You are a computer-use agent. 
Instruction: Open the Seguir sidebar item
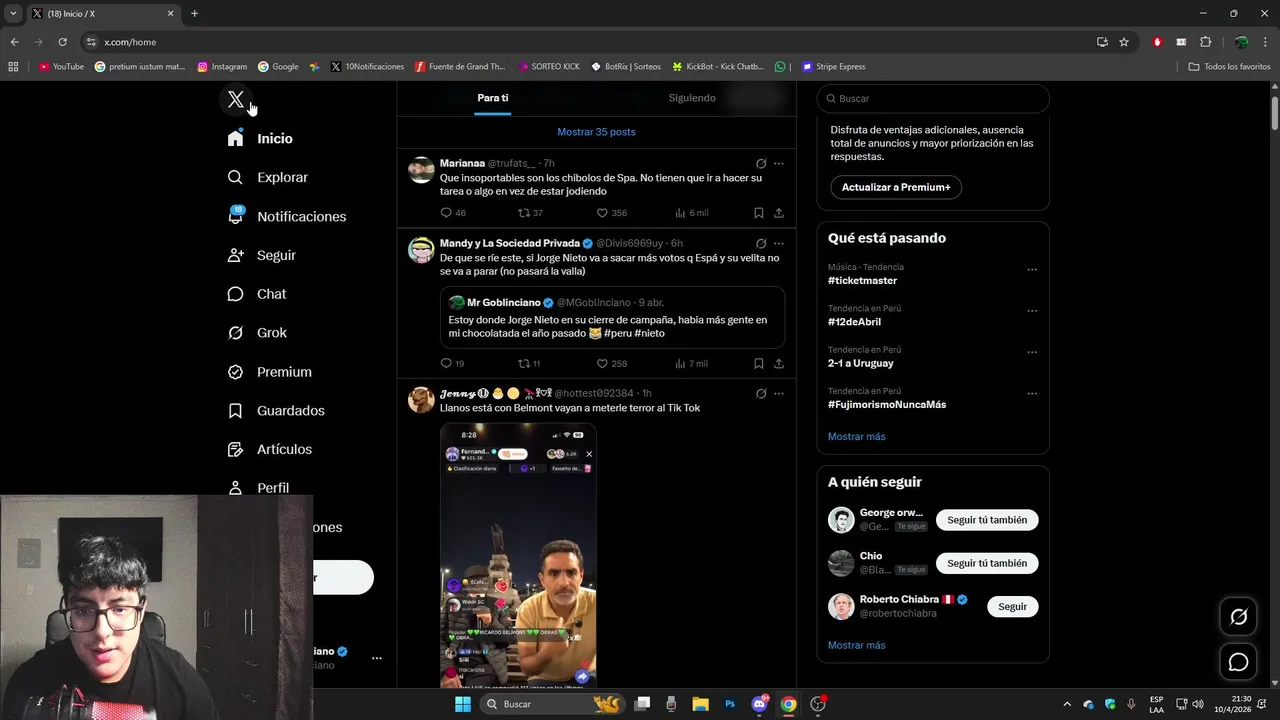[261, 255]
